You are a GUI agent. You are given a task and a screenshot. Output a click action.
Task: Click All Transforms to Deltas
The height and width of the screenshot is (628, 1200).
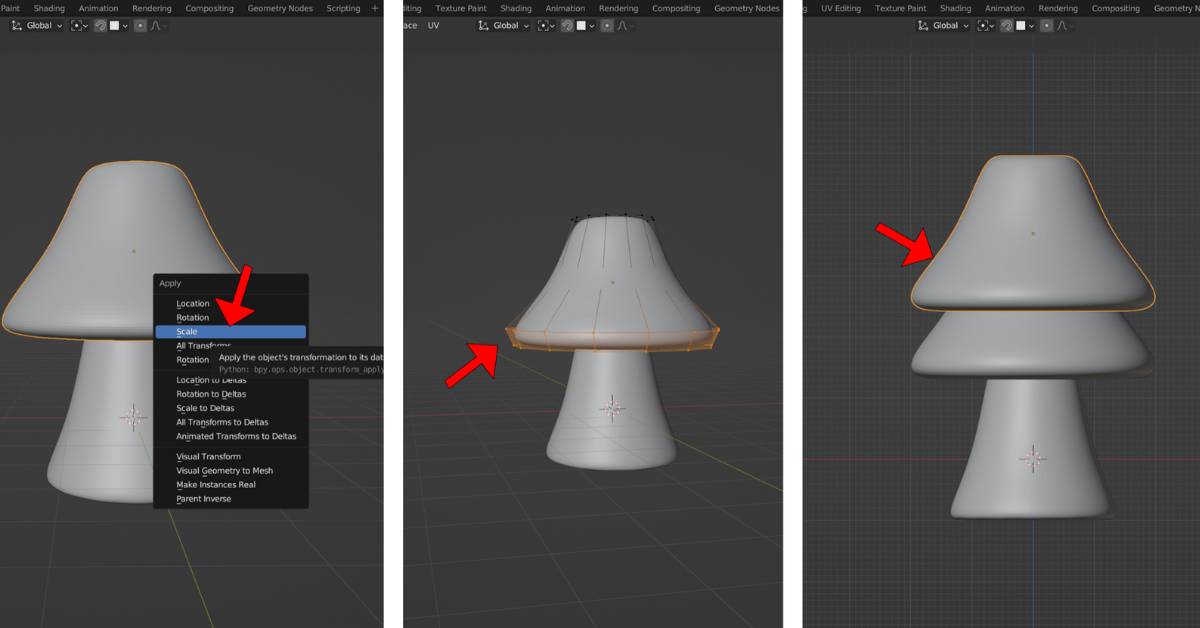click(x=222, y=422)
